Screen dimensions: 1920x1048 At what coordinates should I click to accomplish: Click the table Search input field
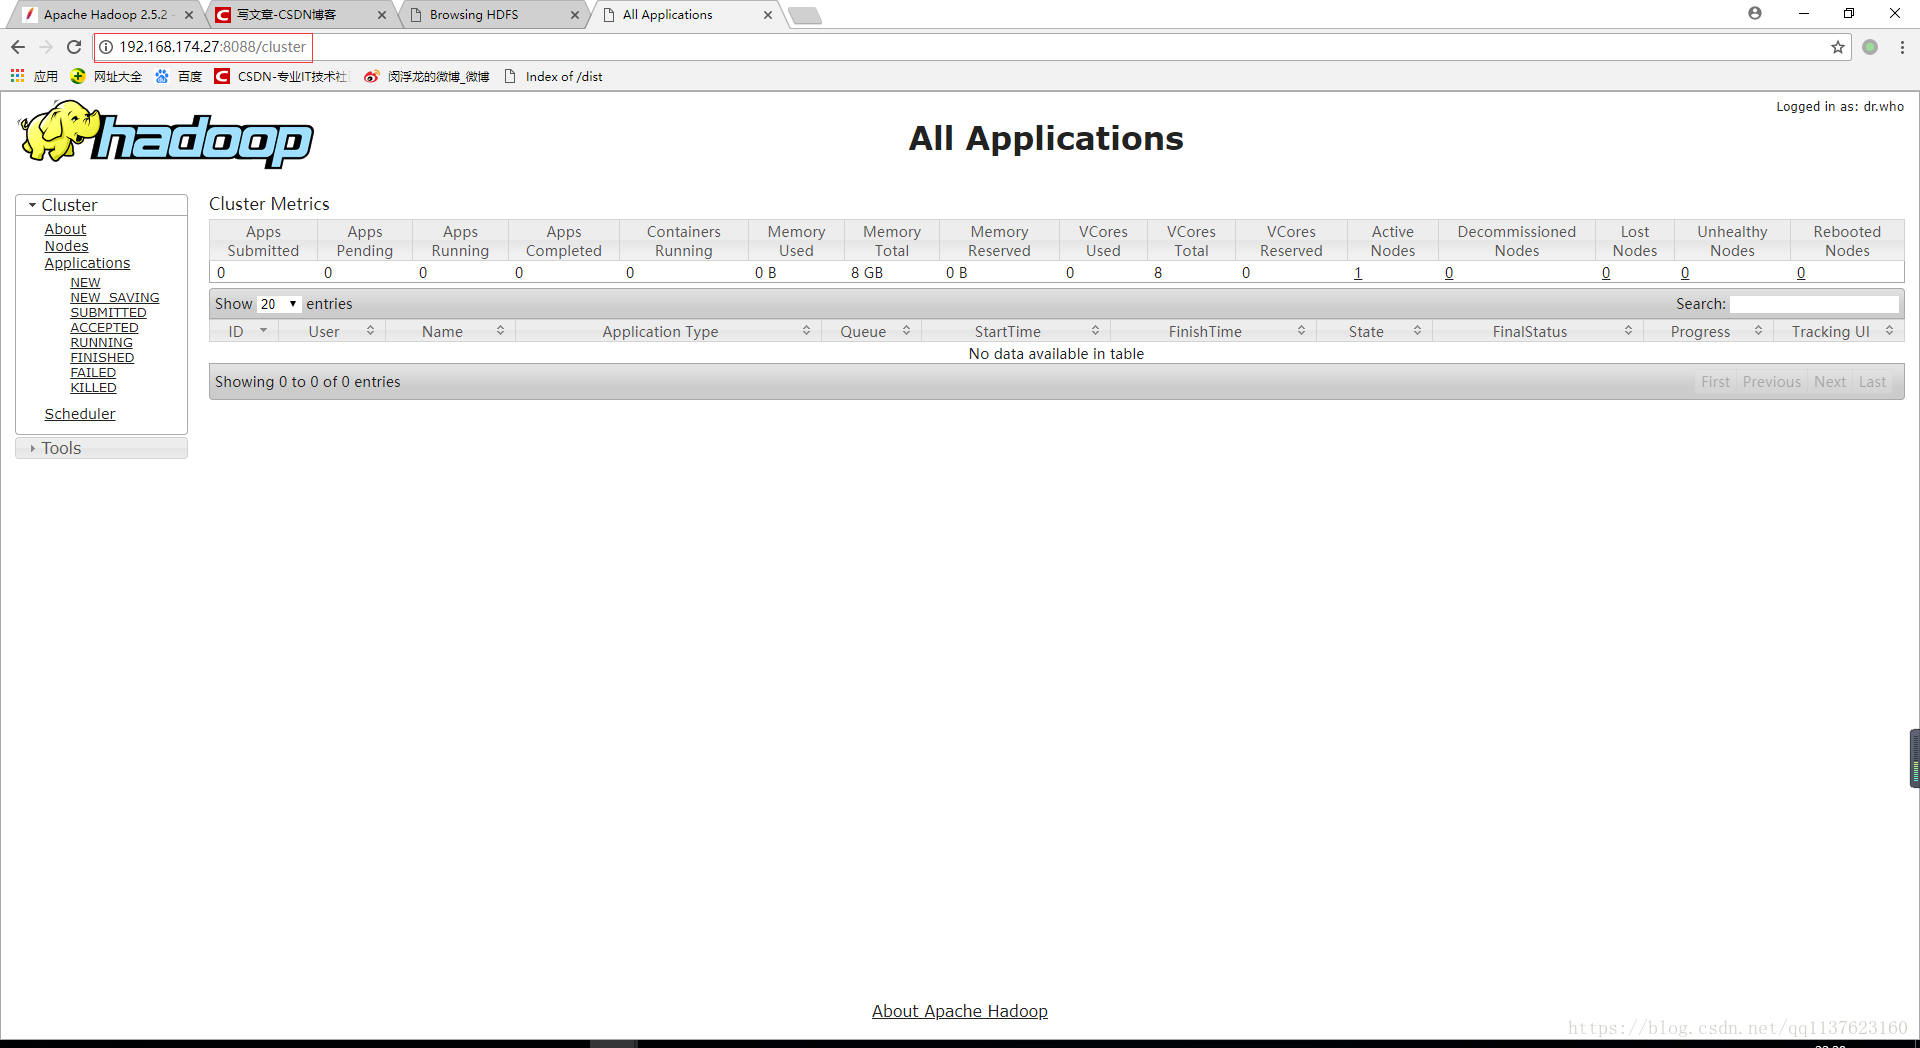coord(1814,304)
